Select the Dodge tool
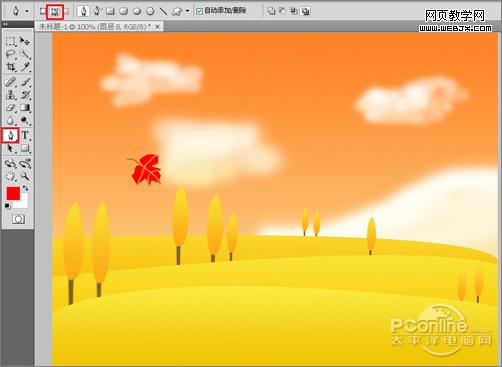The height and width of the screenshot is (367, 502). click(25, 120)
